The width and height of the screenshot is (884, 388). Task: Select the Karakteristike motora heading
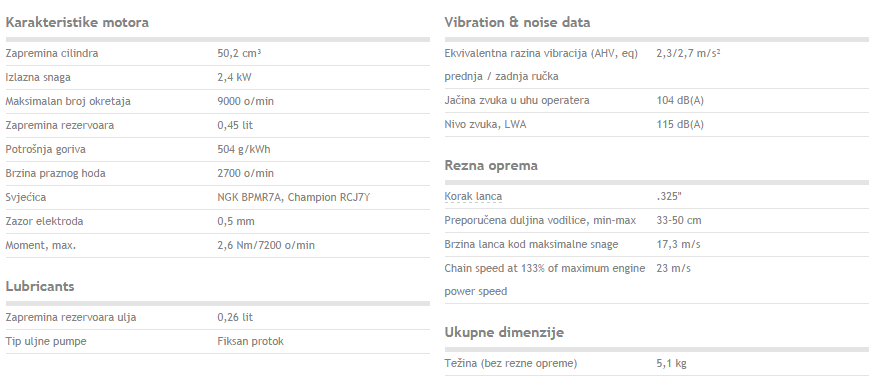click(x=77, y=23)
